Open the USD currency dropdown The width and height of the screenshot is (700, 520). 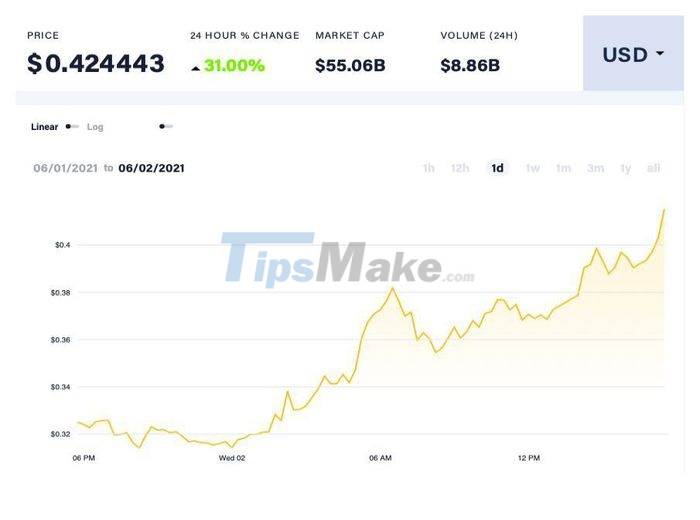click(x=632, y=55)
